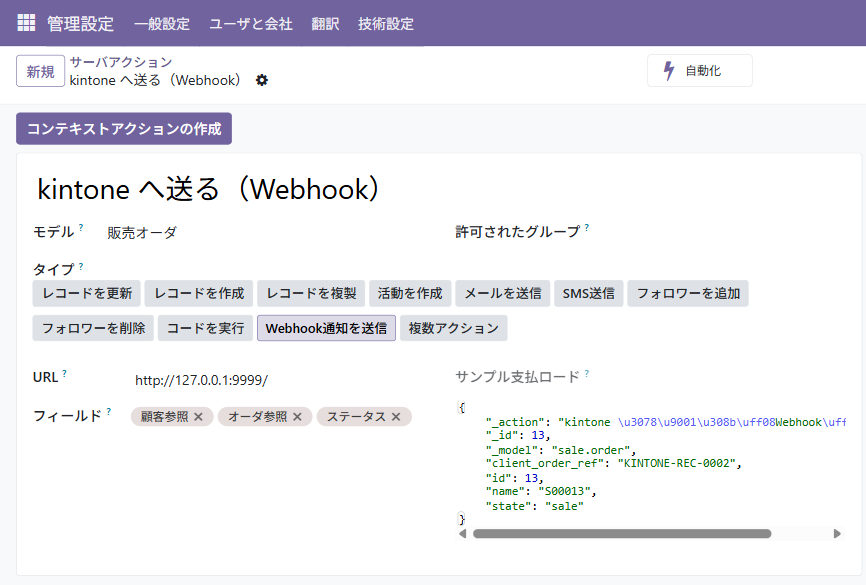866x585 pixels.
Task: Select the Webhook通知を送信 type
Action: pos(326,328)
